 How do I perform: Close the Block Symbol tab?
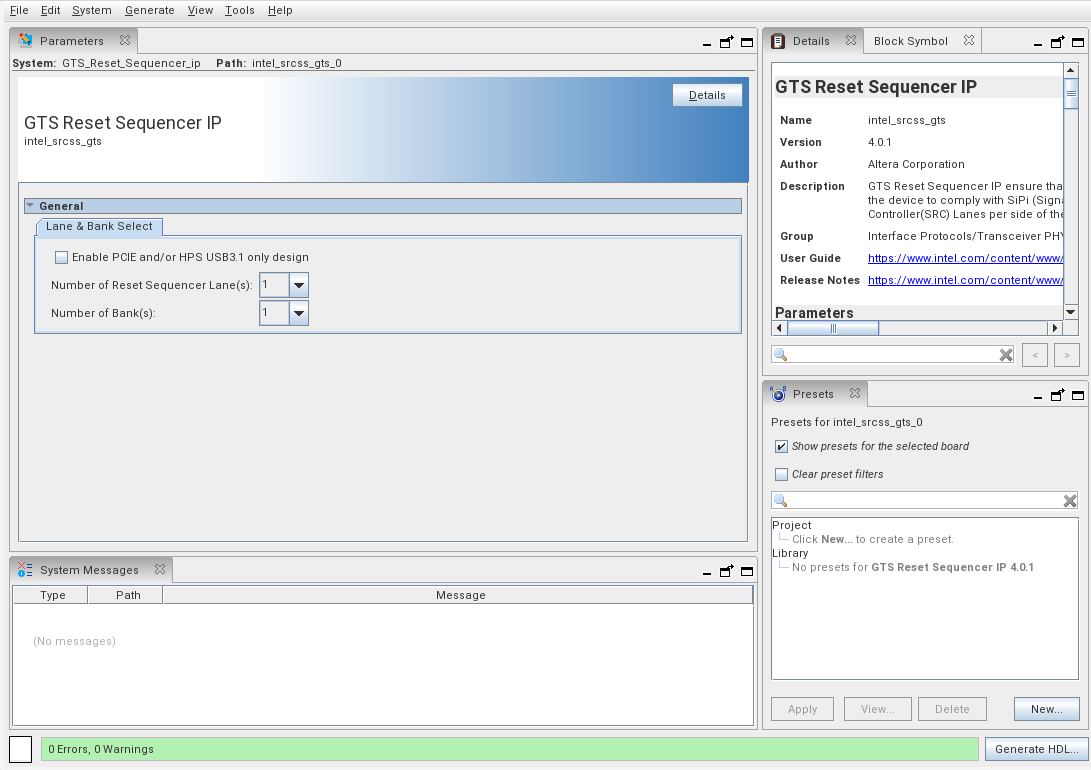(x=969, y=40)
